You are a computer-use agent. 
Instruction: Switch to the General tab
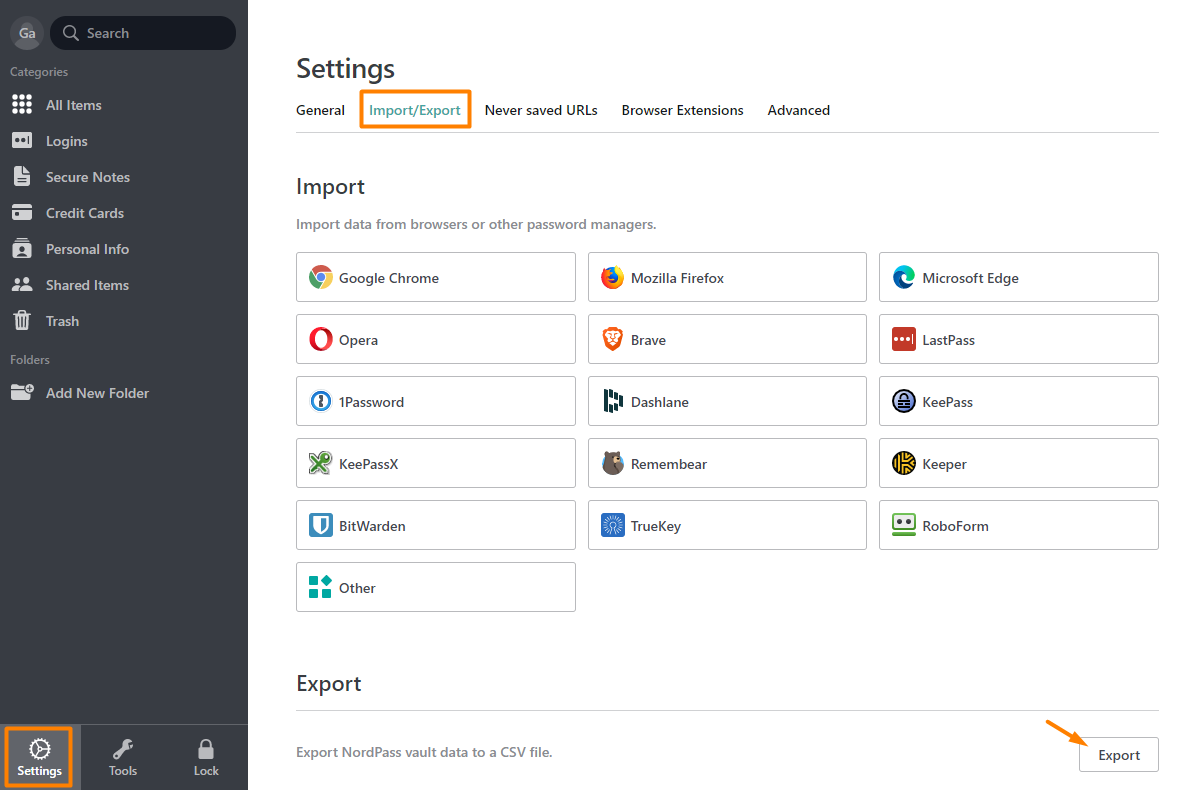click(320, 110)
